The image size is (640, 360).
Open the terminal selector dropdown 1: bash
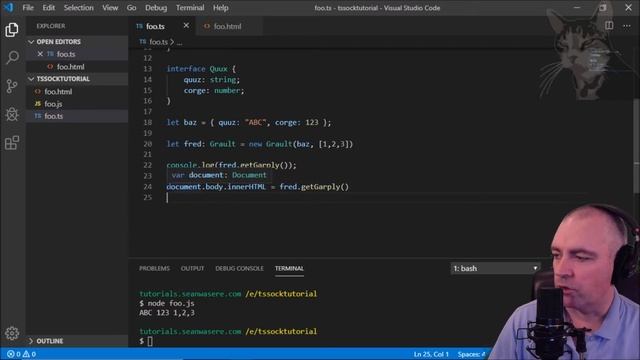[495, 268]
